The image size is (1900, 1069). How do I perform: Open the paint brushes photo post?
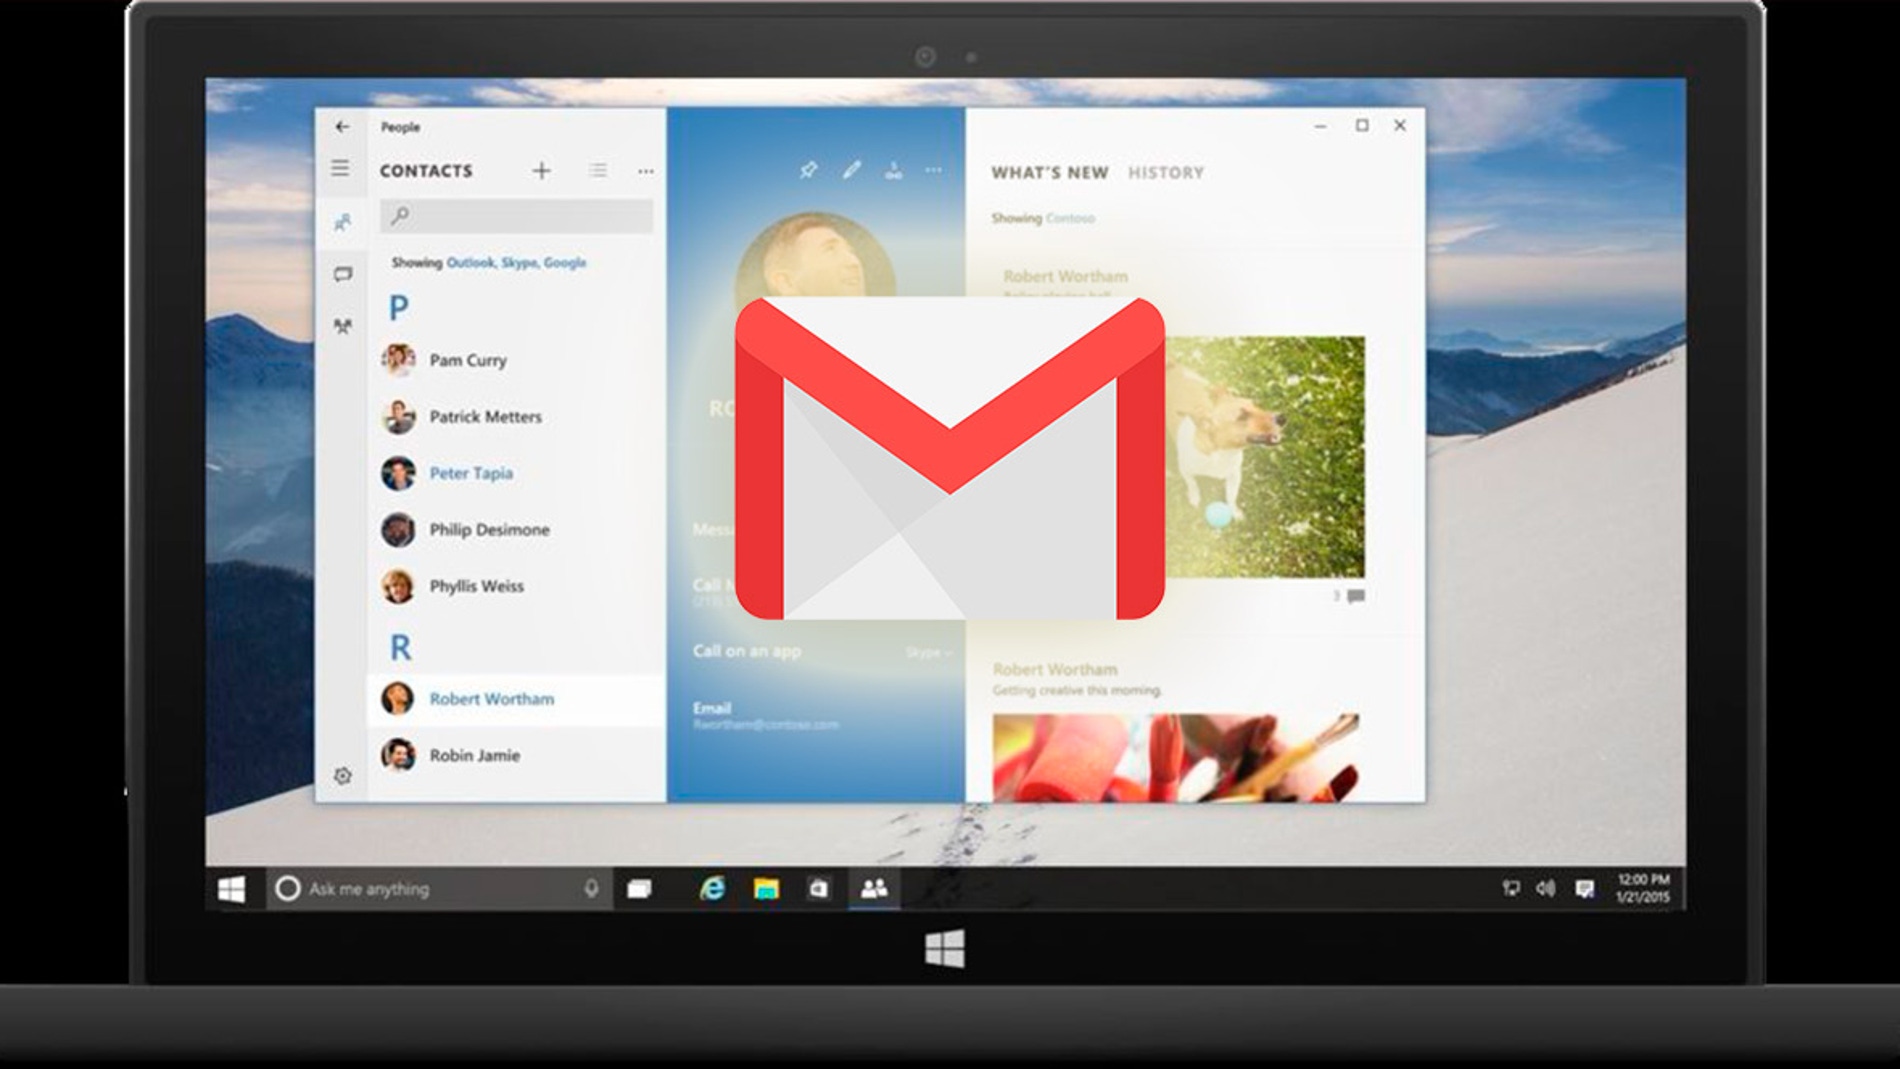(1176, 757)
